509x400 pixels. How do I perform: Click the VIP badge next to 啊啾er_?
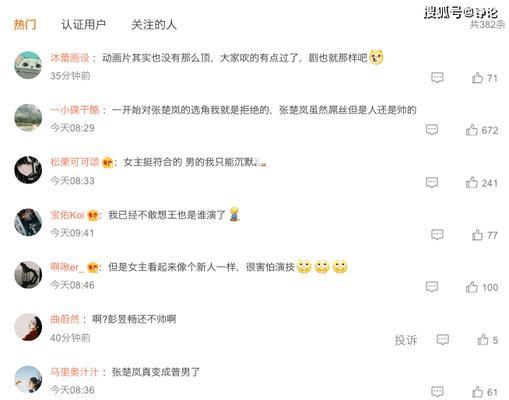pyautogui.click(x=93, y=267)
